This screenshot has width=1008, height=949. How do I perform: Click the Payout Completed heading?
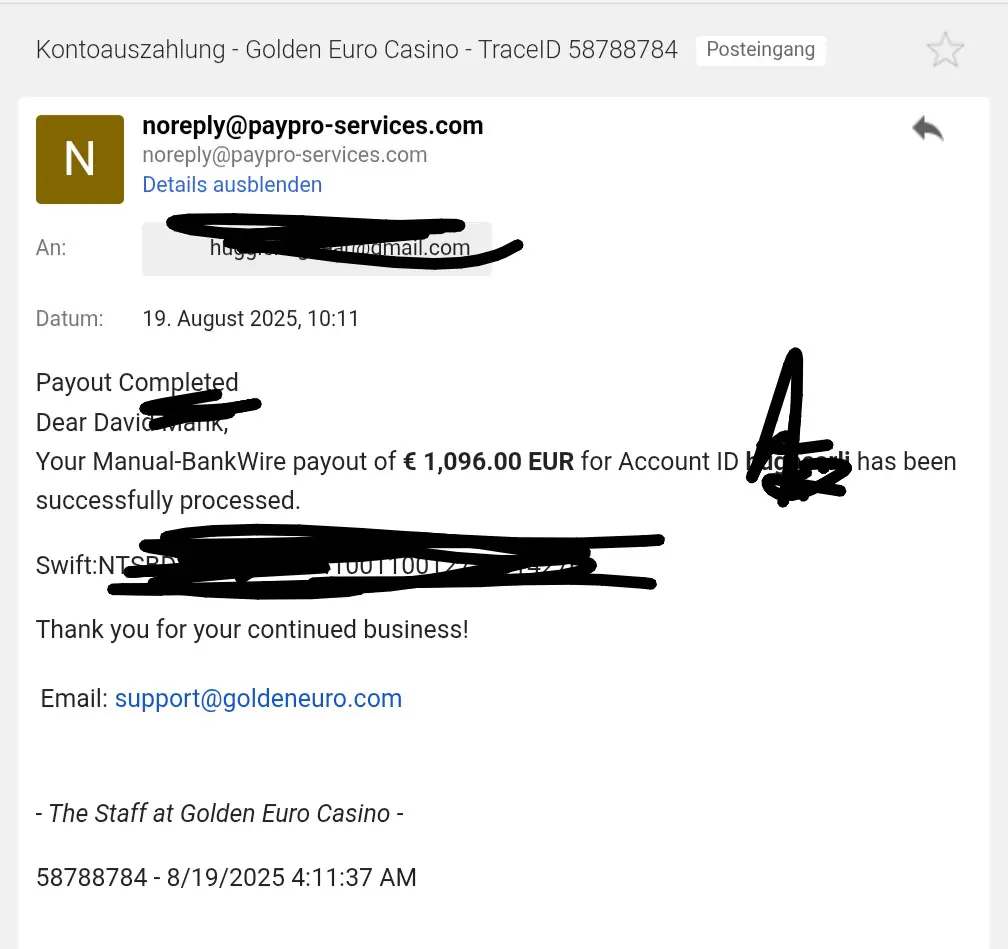137,383
